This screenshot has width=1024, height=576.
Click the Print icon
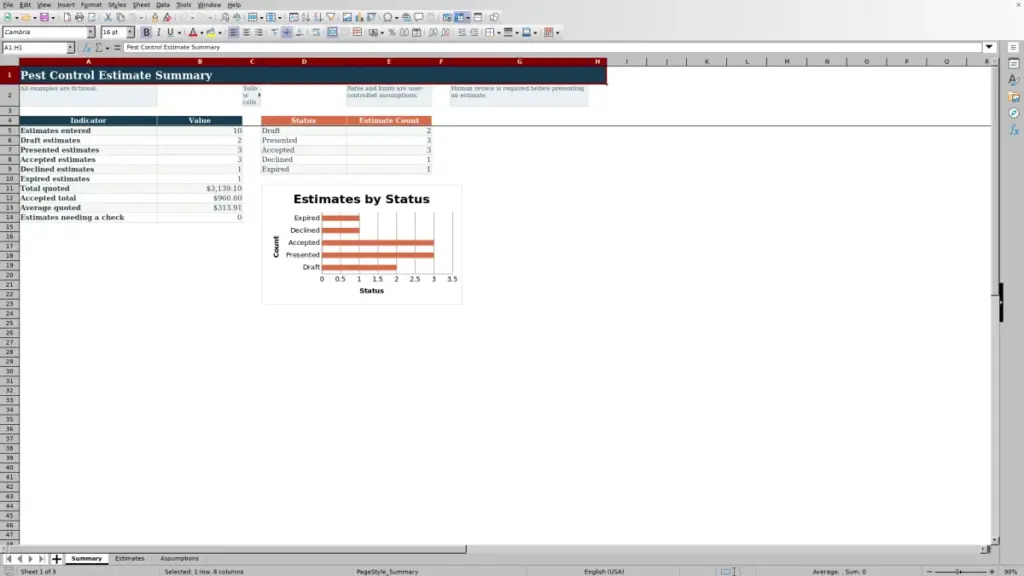[x=79, y=17]
